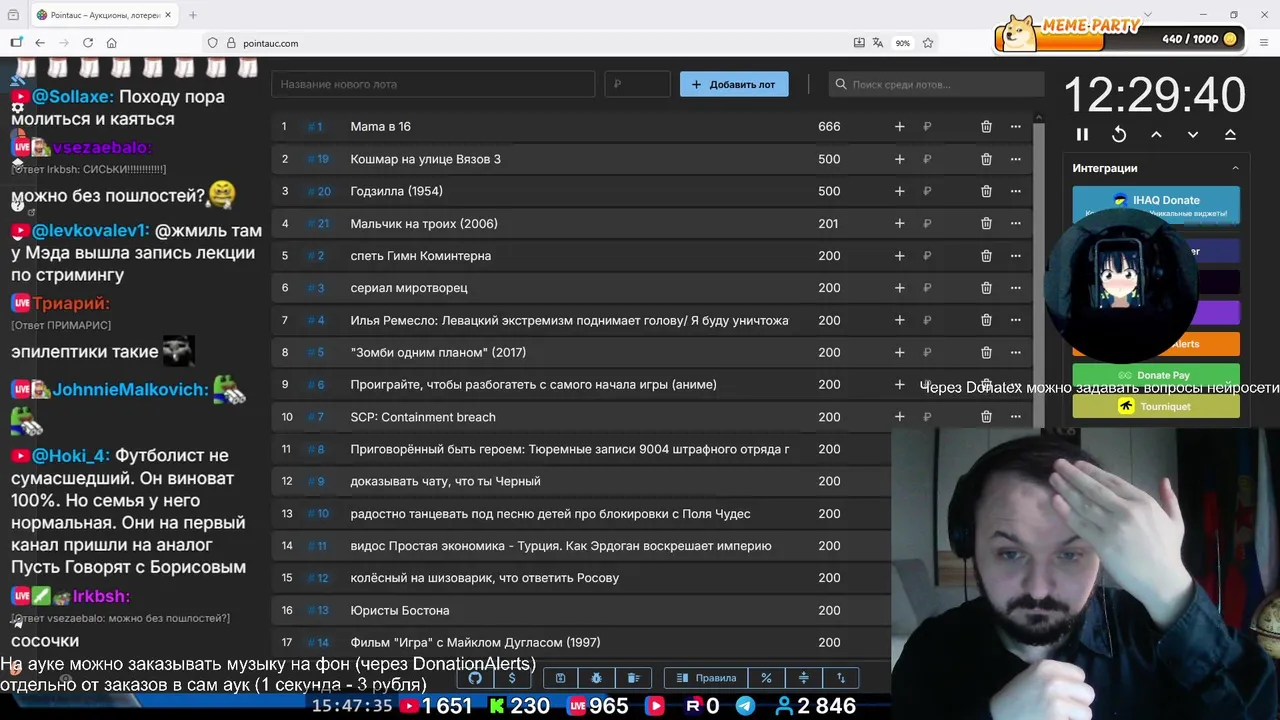Image resolution: width=1280 pixels, height=720 pixels.
Task: Select amount 666 of Мама в 16
Action: coord(829,127)
